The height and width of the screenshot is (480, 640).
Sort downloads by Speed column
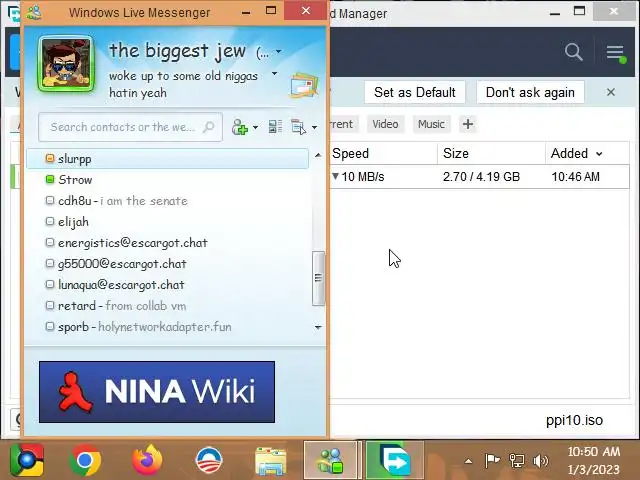383,153
